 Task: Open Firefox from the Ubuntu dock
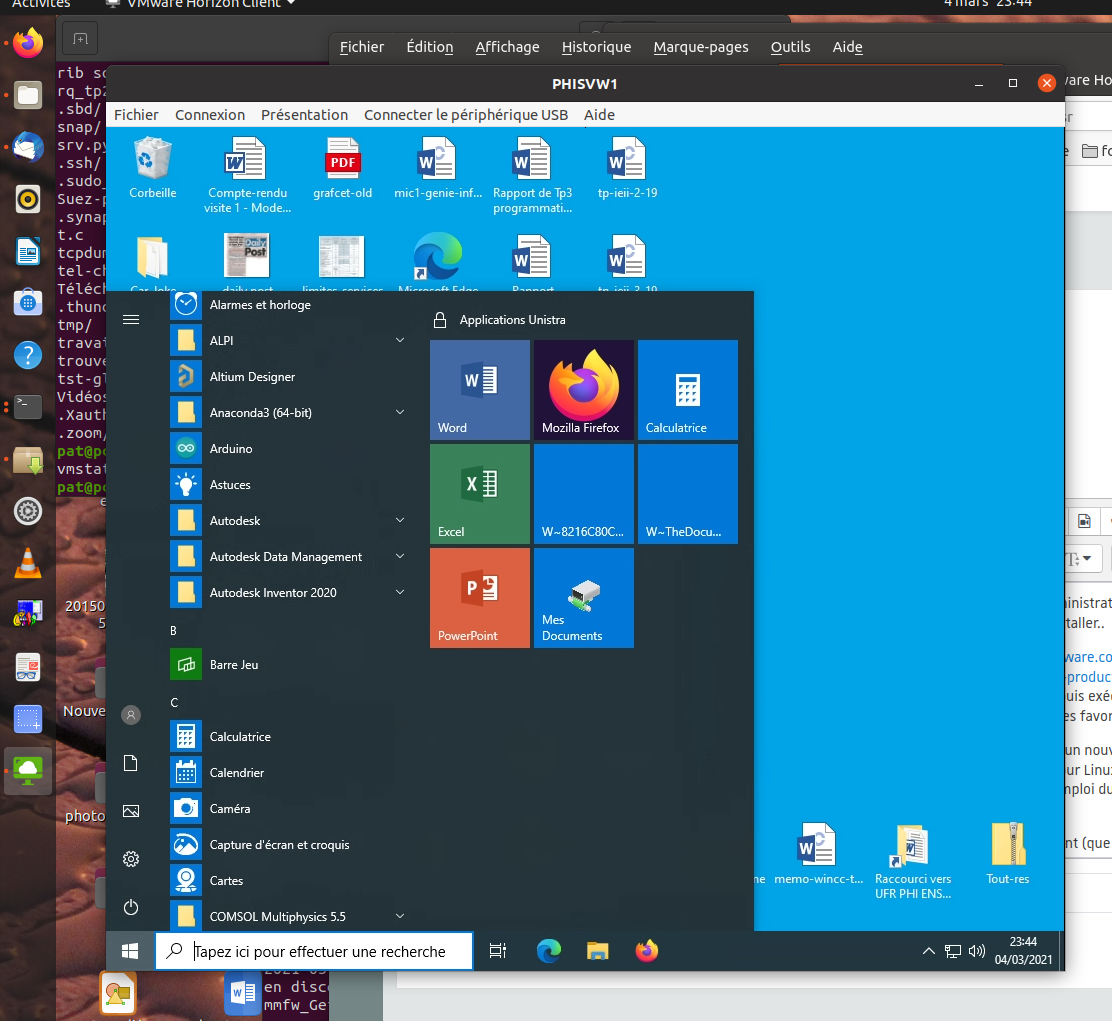point(28,43)
